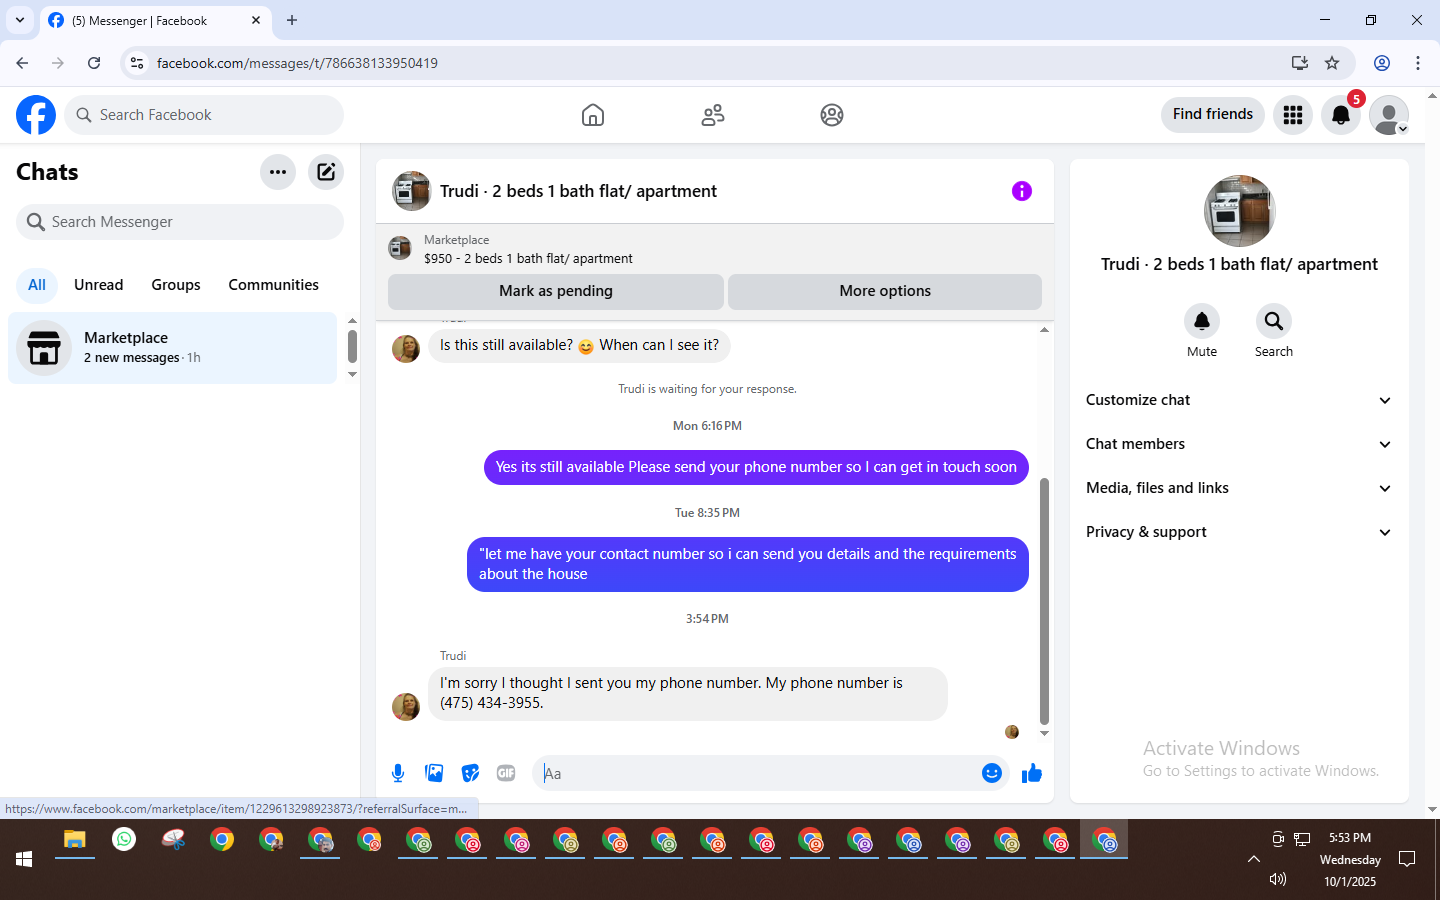Open the Marketplace chat with 2 new messages
1440x900 pixels.
click(x=173, y=348)
